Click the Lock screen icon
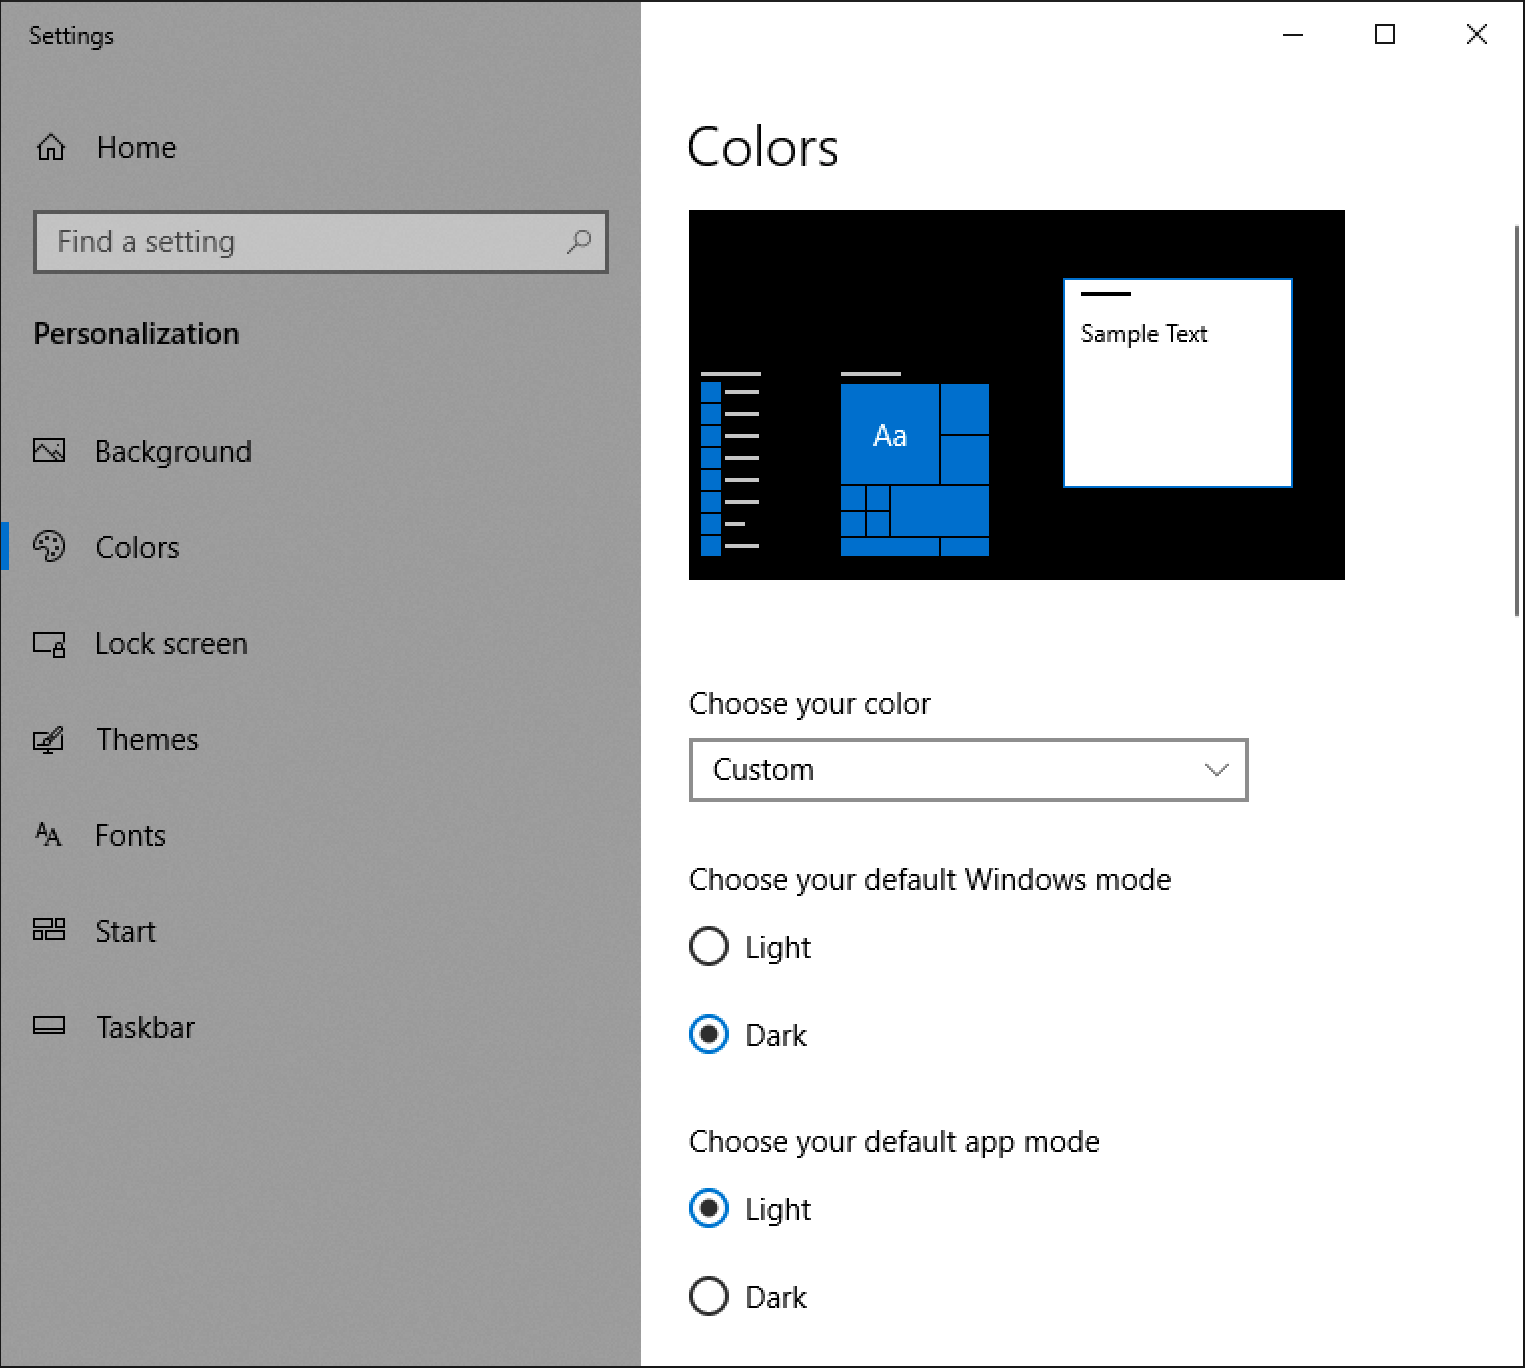Viewport: 1525px width, 1368px height. tap(48, 644)
